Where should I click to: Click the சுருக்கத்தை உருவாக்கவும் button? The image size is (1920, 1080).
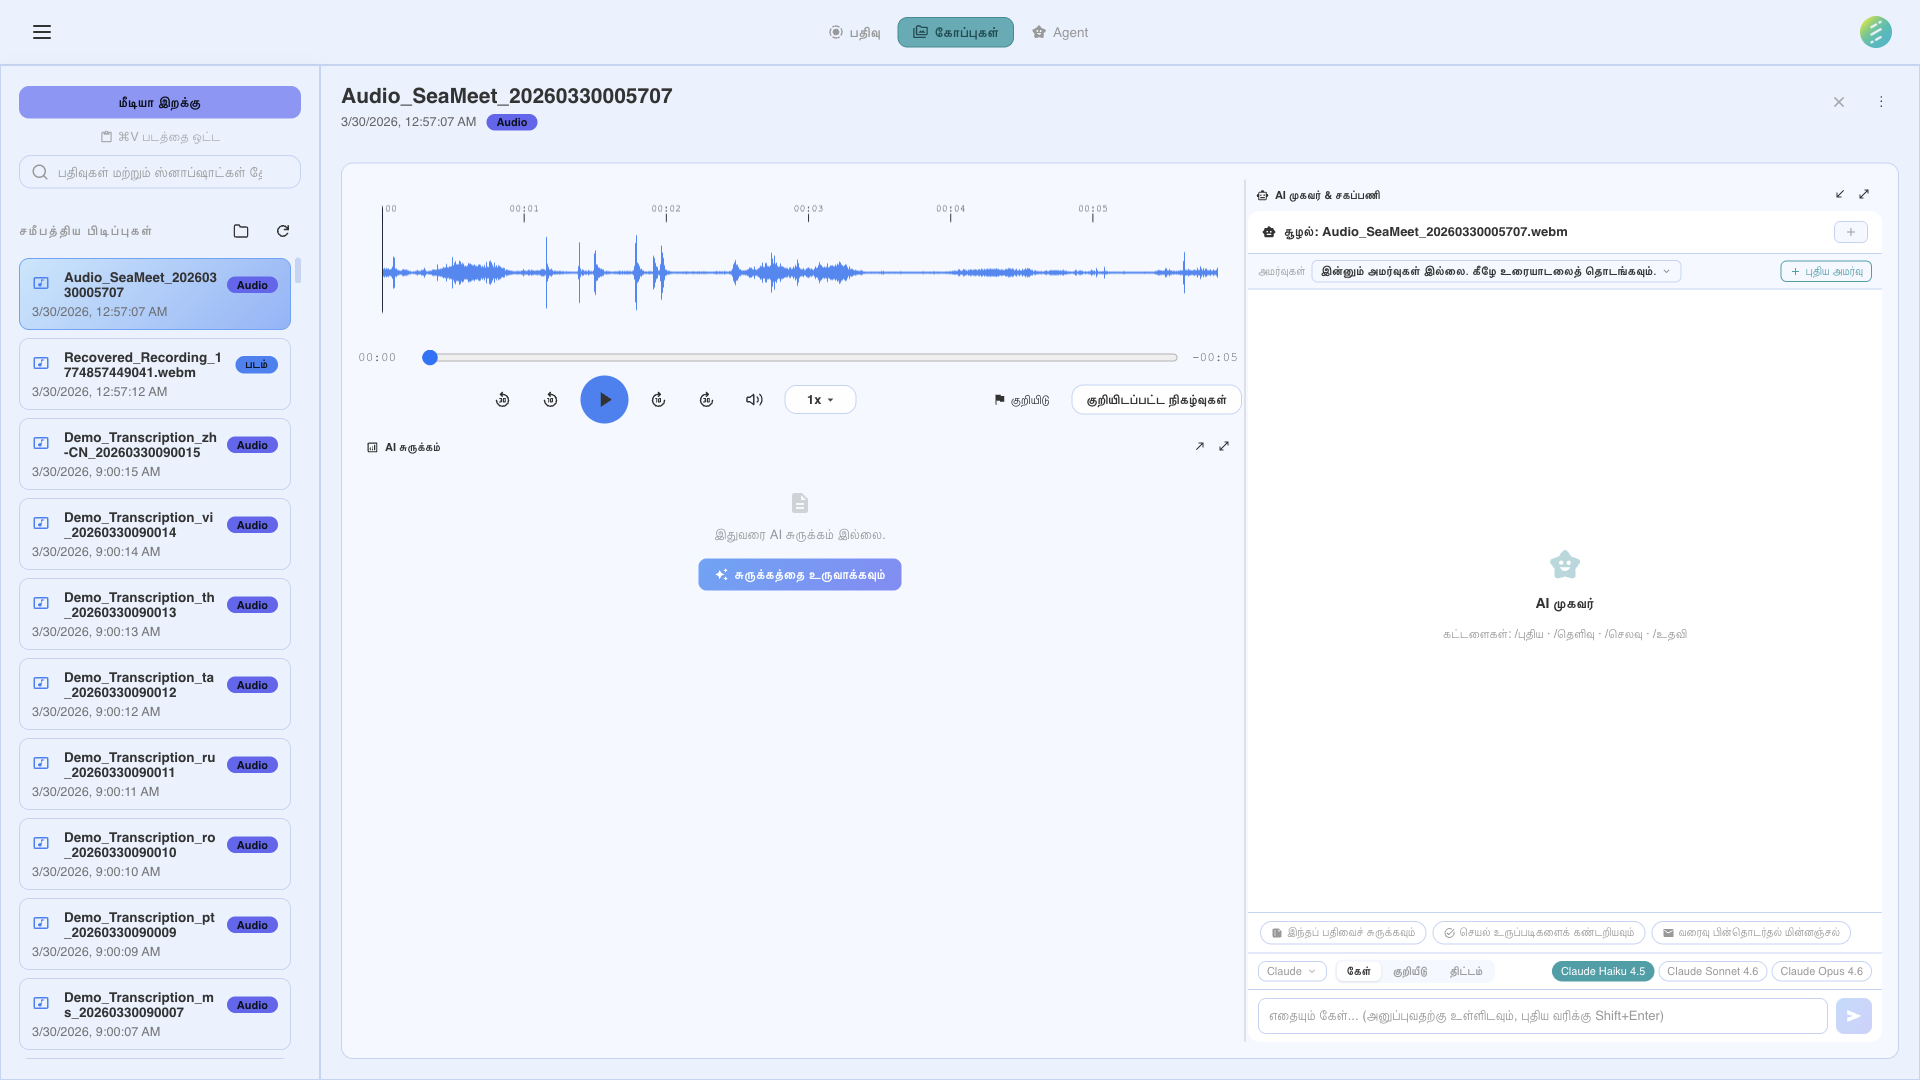point(799,574)
